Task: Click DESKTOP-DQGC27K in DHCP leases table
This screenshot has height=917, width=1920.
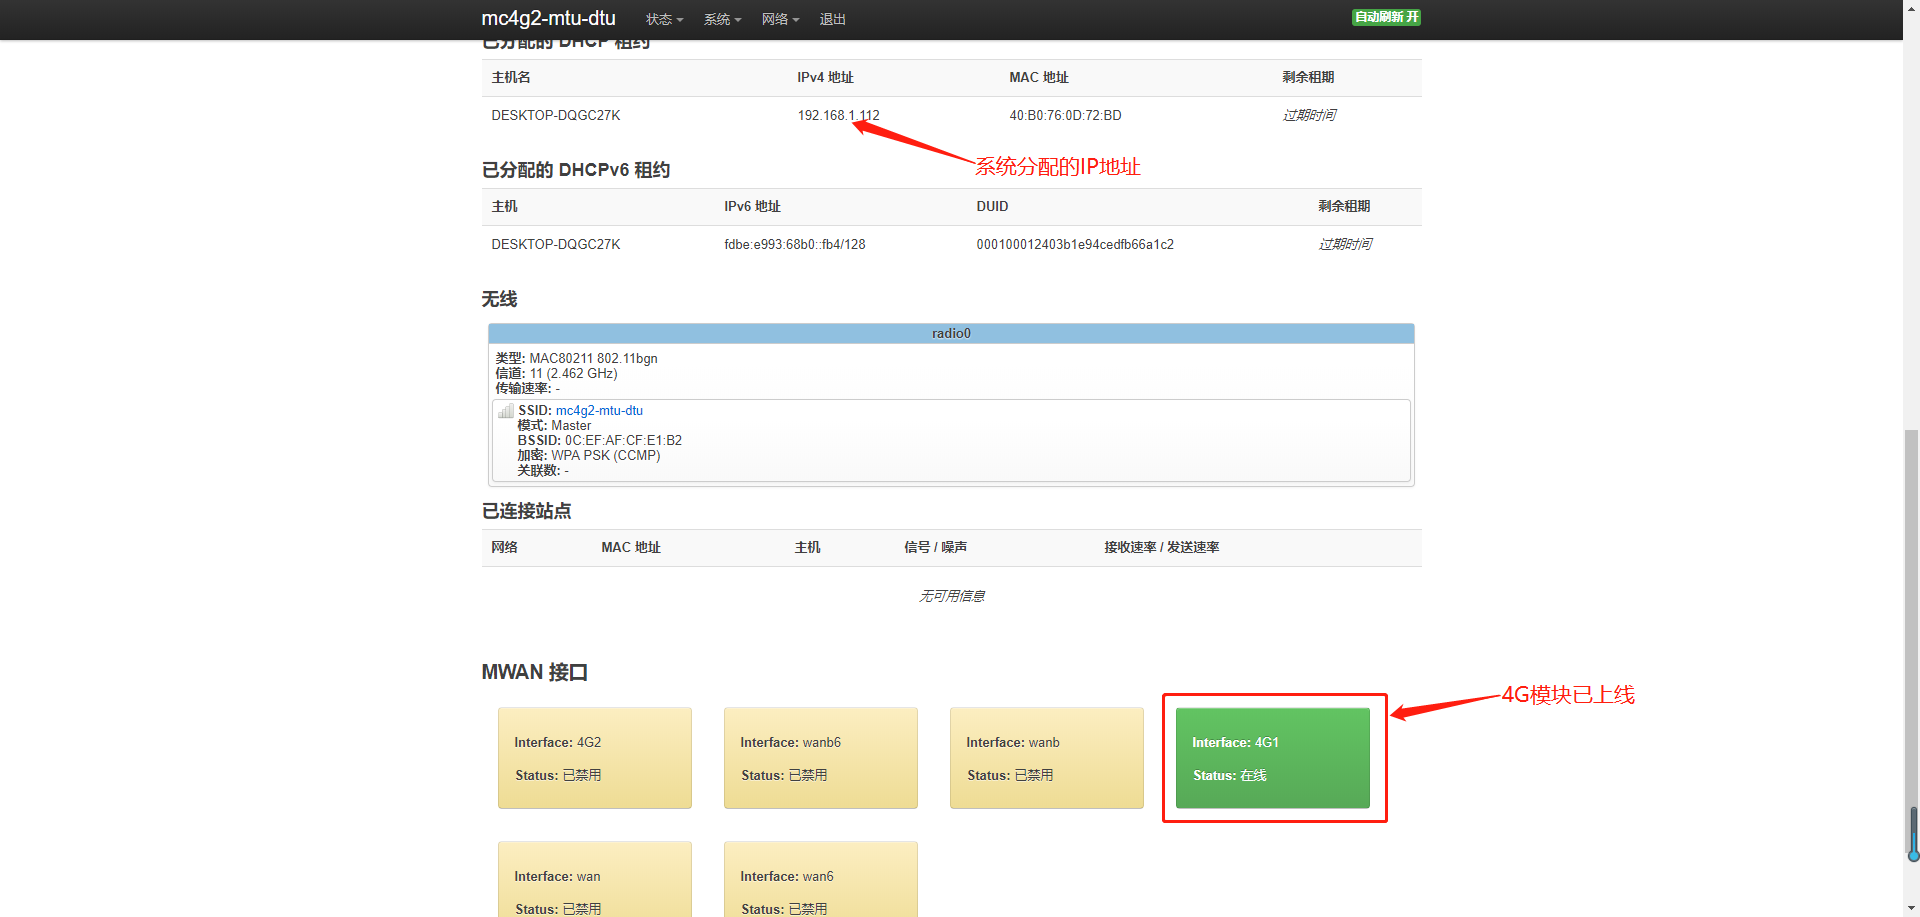Action: (x=556, y=115)
